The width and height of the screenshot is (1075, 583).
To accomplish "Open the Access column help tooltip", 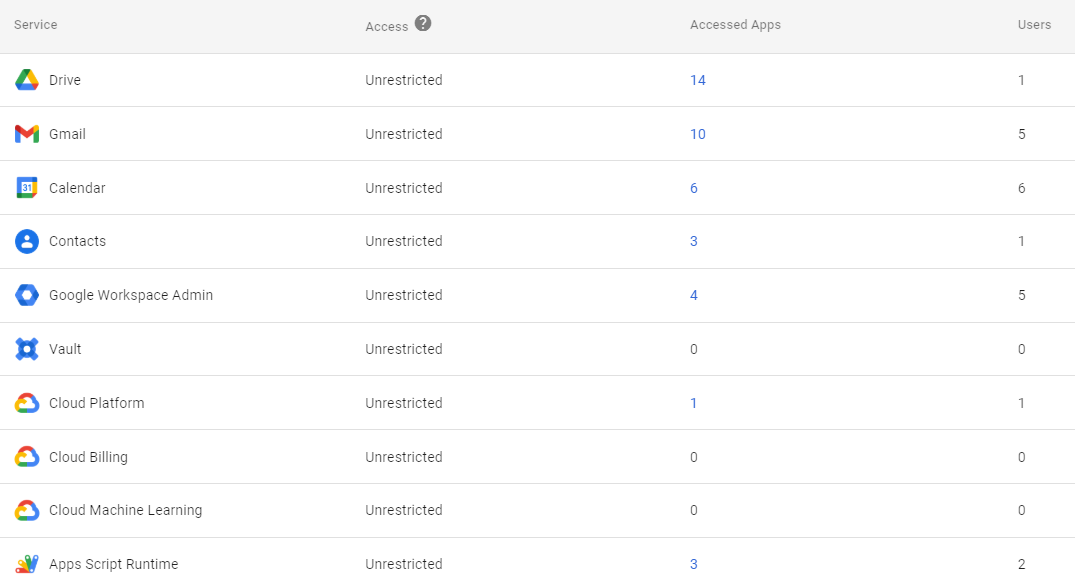I will 421,24.
